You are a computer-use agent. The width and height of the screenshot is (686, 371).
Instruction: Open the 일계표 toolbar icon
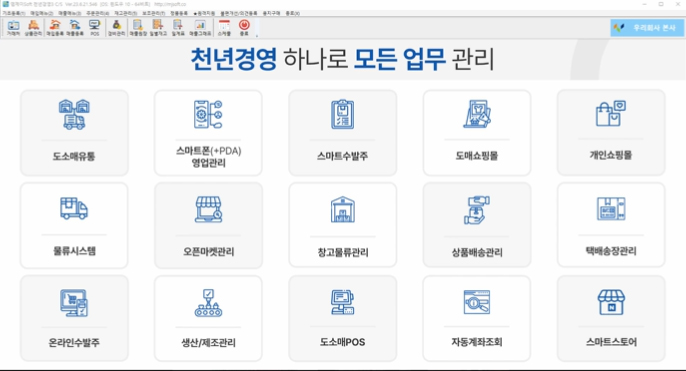(x=178, y=28)
